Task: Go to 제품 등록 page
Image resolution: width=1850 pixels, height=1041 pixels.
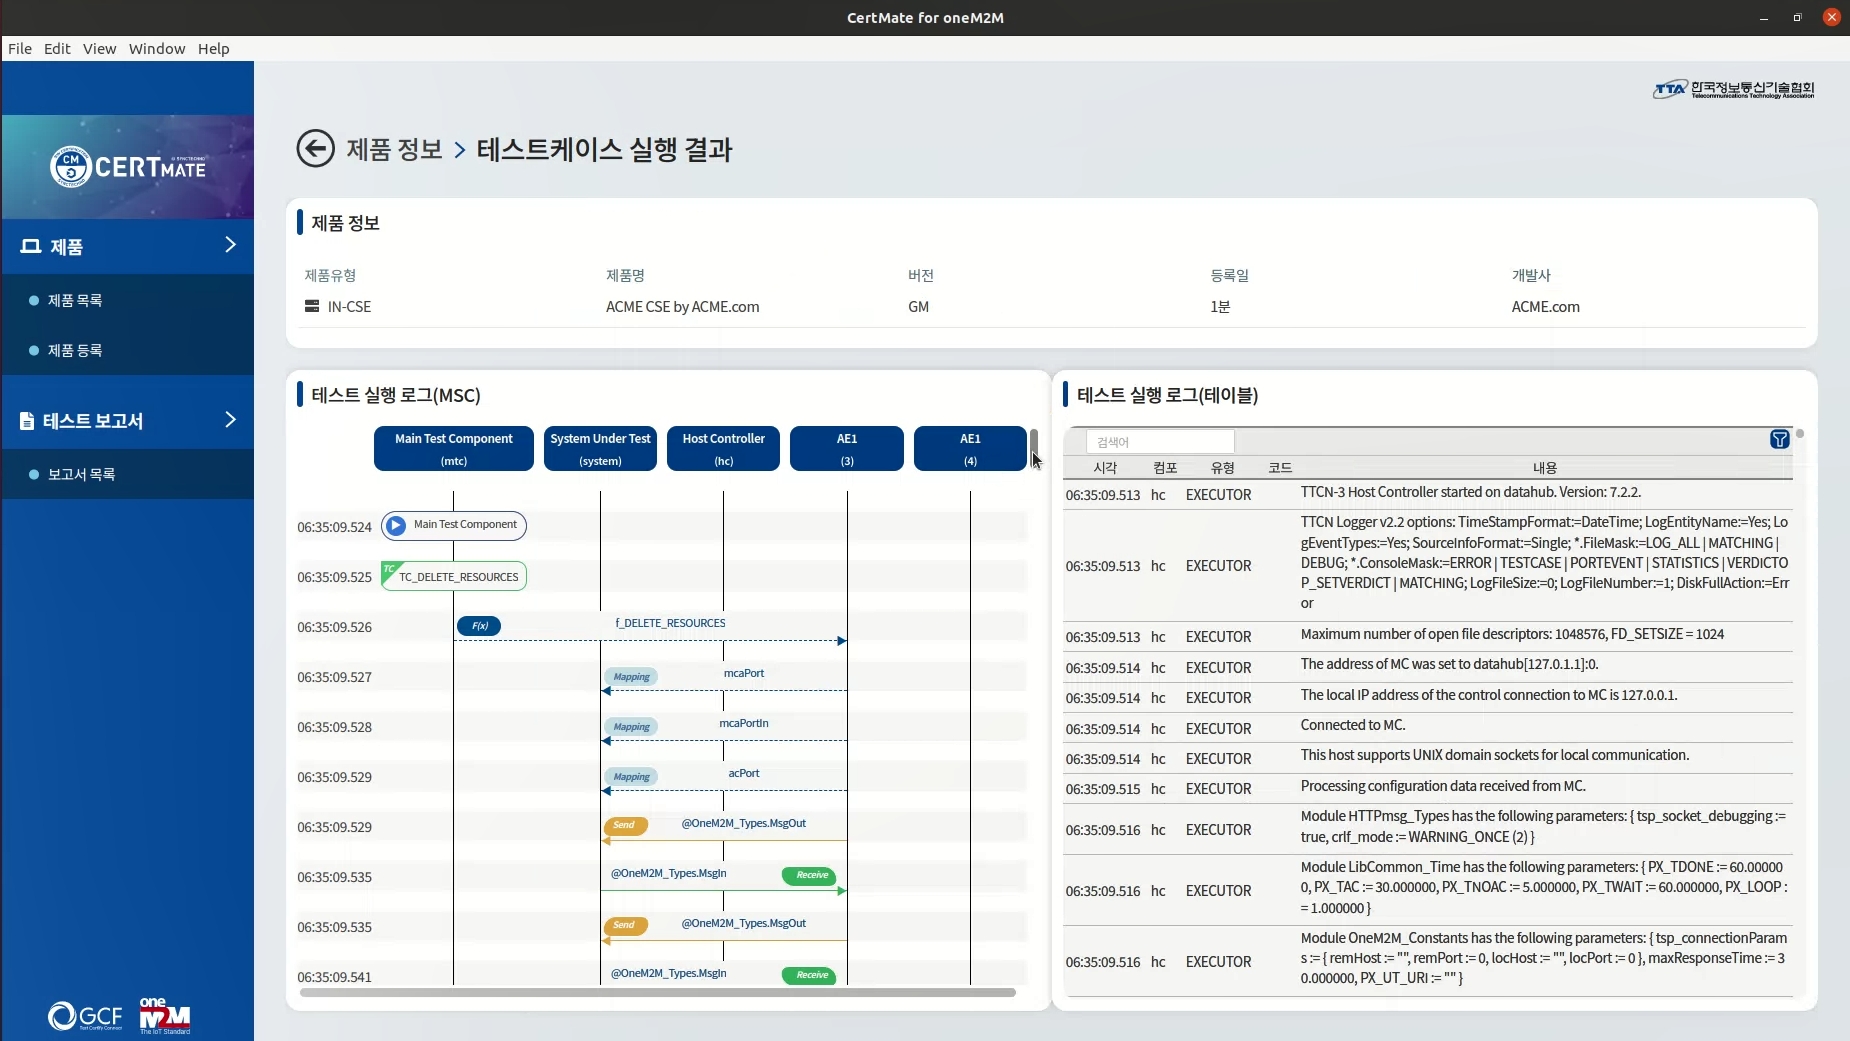Action: [75, 350]
